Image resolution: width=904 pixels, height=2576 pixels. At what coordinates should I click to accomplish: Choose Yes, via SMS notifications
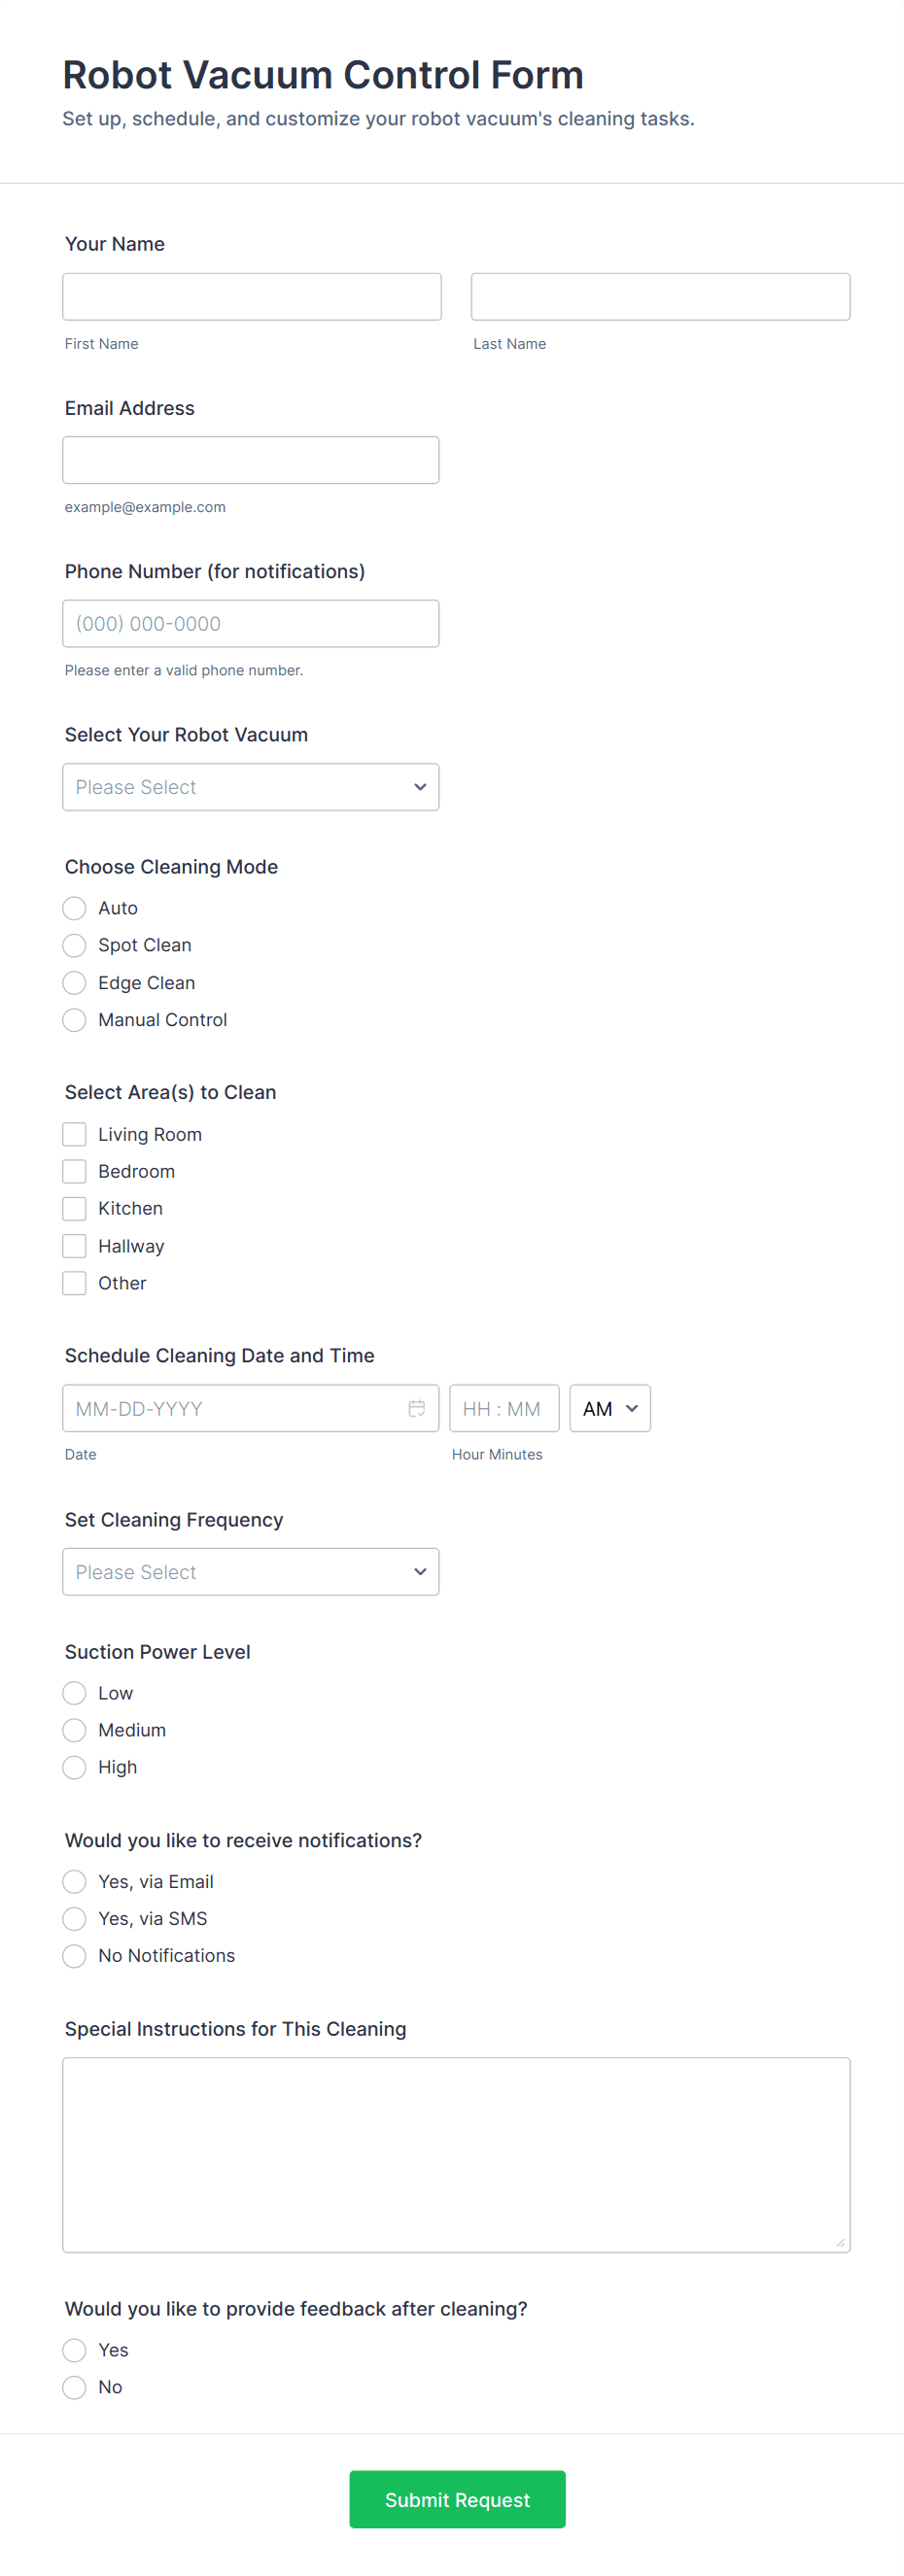coord(74,1918)
